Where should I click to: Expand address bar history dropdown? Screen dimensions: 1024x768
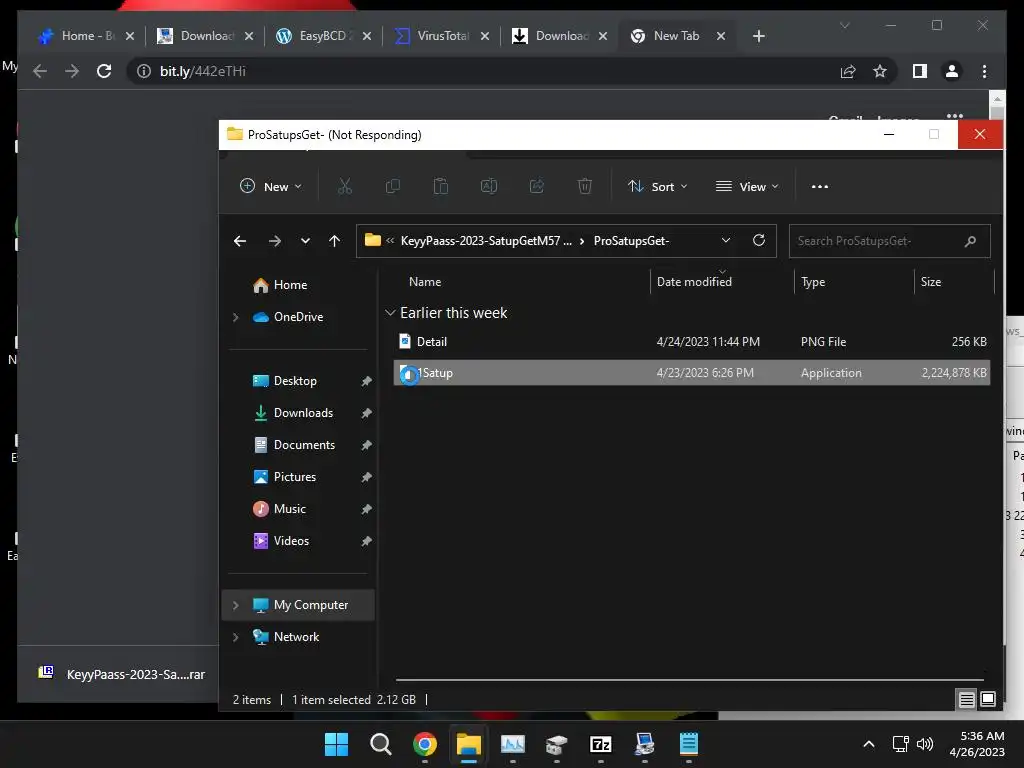click(x=726, y=240)
